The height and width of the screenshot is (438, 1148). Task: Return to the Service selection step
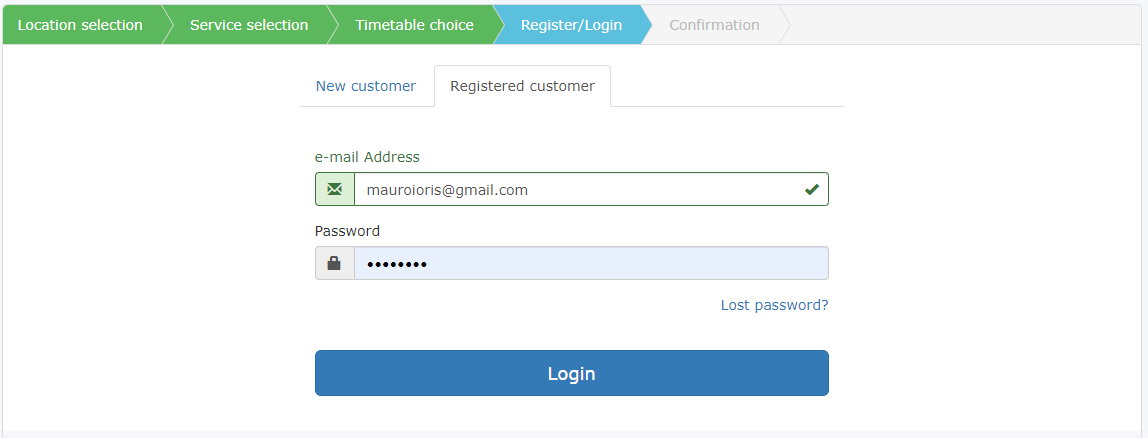249,25
